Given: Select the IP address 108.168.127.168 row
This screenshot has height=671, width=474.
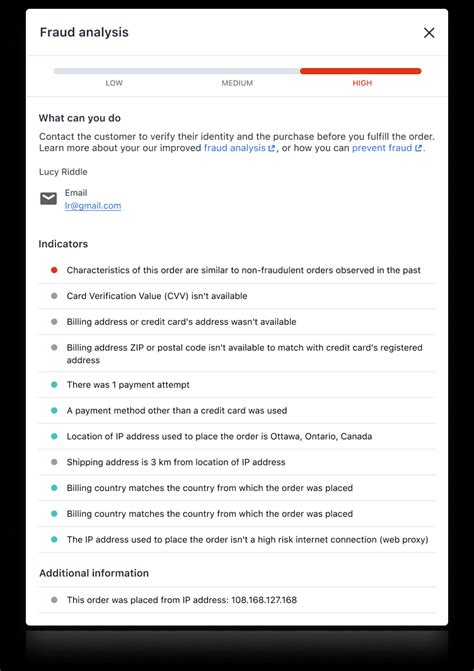Looking at the screenshot, I should point(237,600).
